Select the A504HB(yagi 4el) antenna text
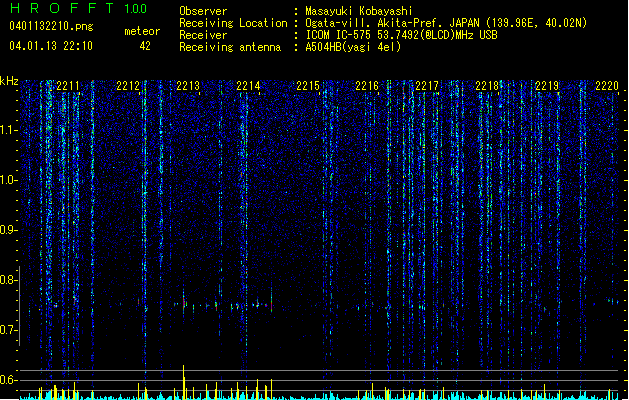The image size is (629, 400). click(353, 47)
